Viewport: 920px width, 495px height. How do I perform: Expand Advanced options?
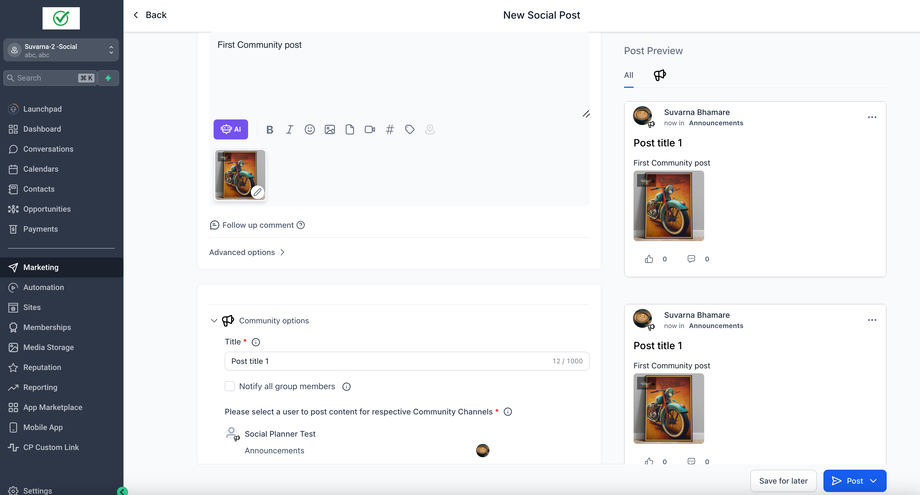[x=247, y=252]
